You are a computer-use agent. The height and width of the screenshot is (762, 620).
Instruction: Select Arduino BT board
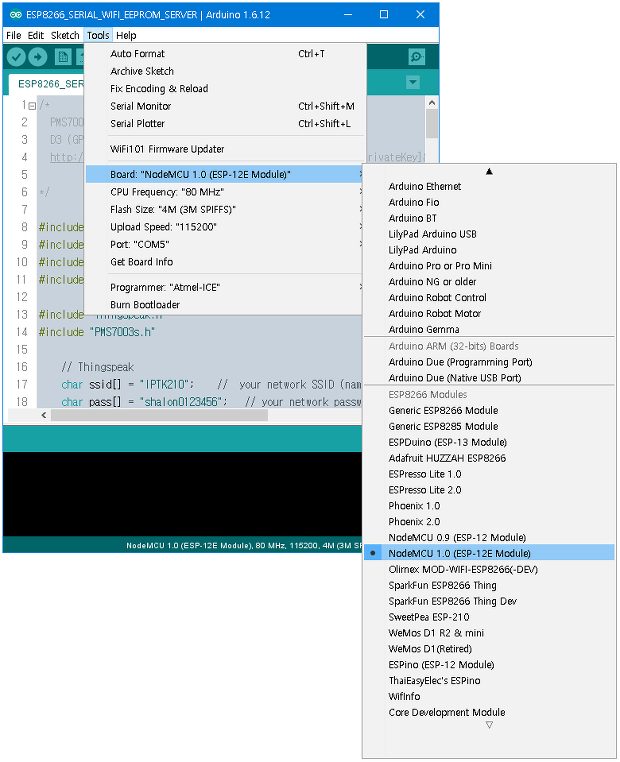(489, 218)
